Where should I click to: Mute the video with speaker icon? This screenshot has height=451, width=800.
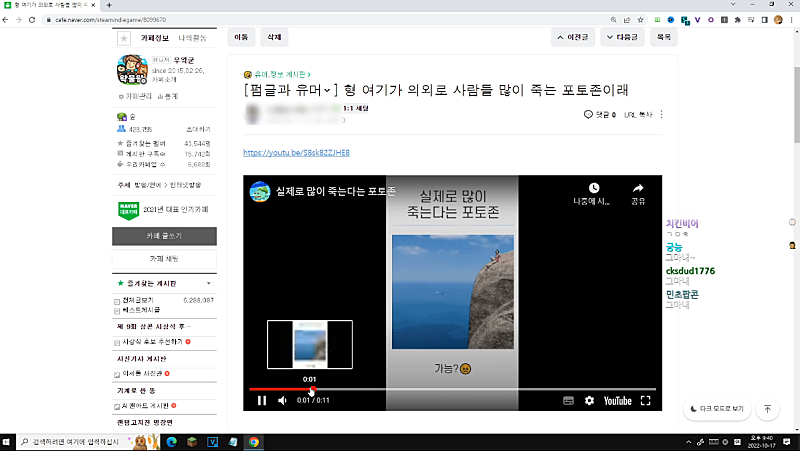(x=282, y=401)
